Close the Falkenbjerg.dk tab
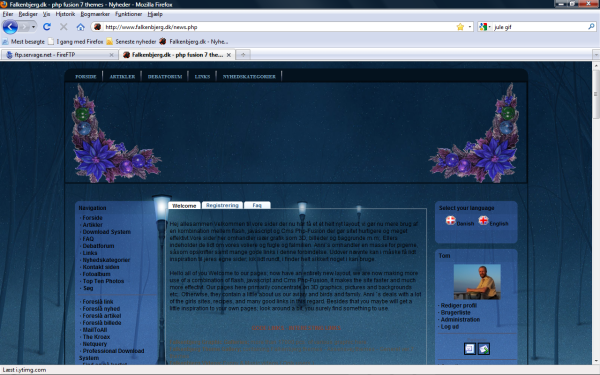This screenshot has height=375, width=600. (x=228, y=55)
